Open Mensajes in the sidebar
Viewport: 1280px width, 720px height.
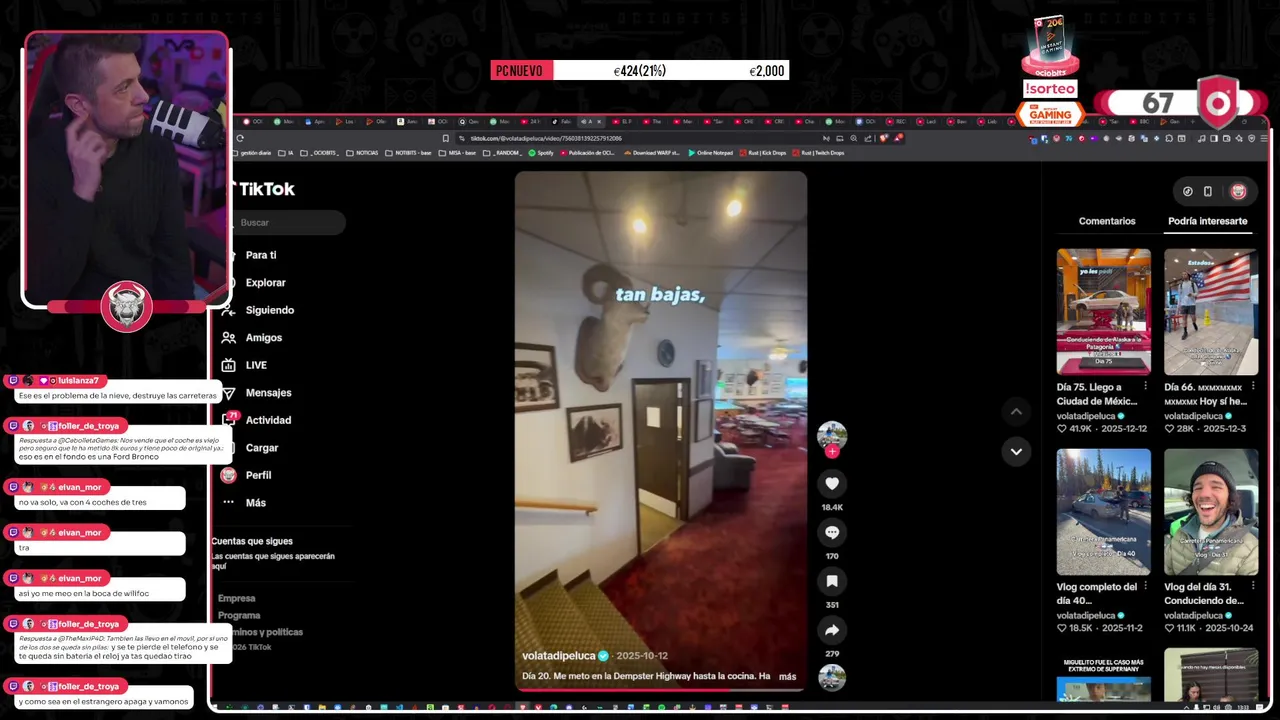[269, 393]
